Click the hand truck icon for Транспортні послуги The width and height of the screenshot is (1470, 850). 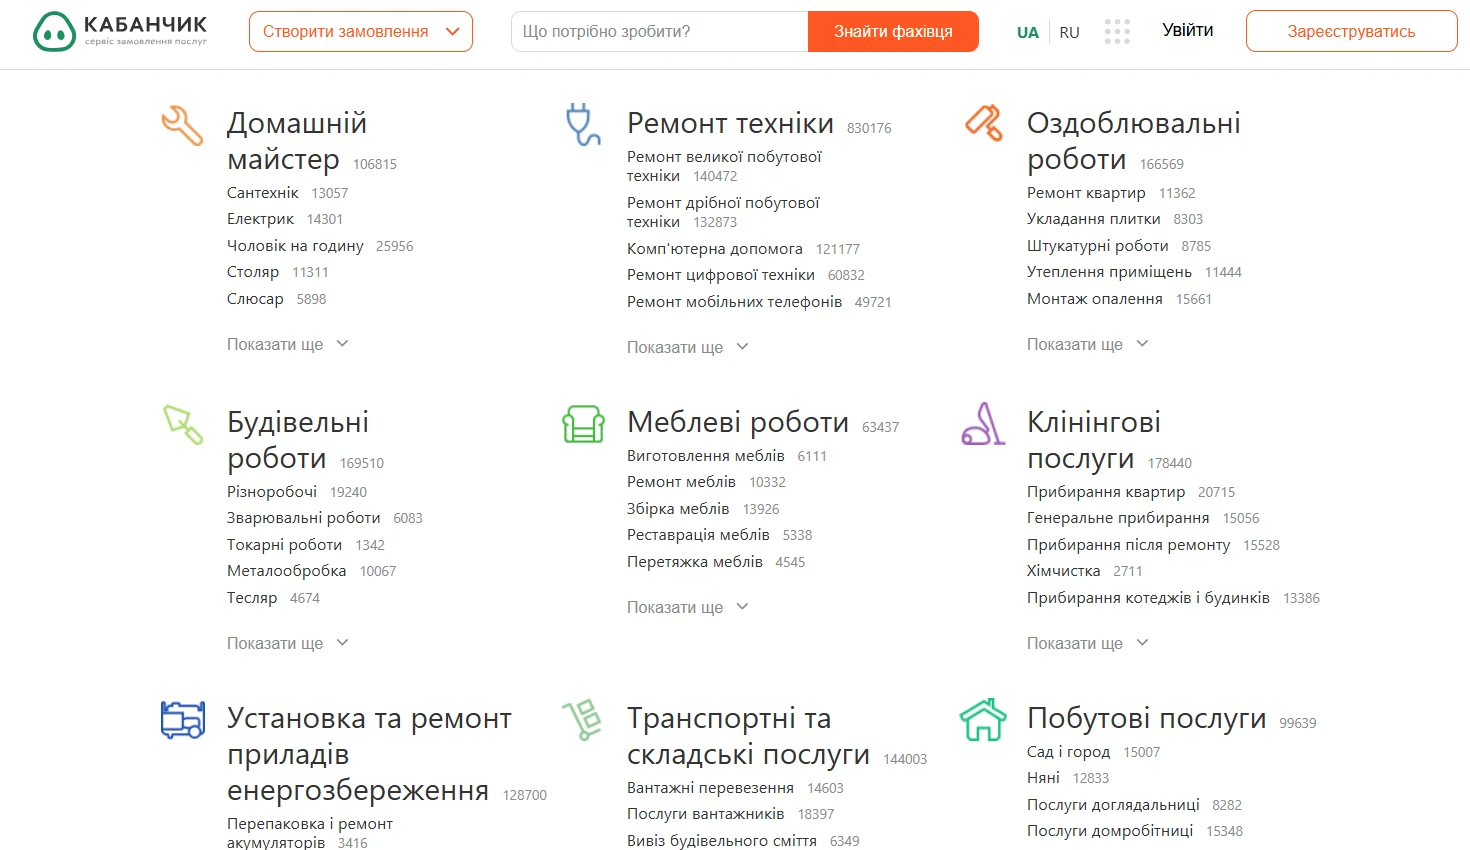click(x=583, y=720)
